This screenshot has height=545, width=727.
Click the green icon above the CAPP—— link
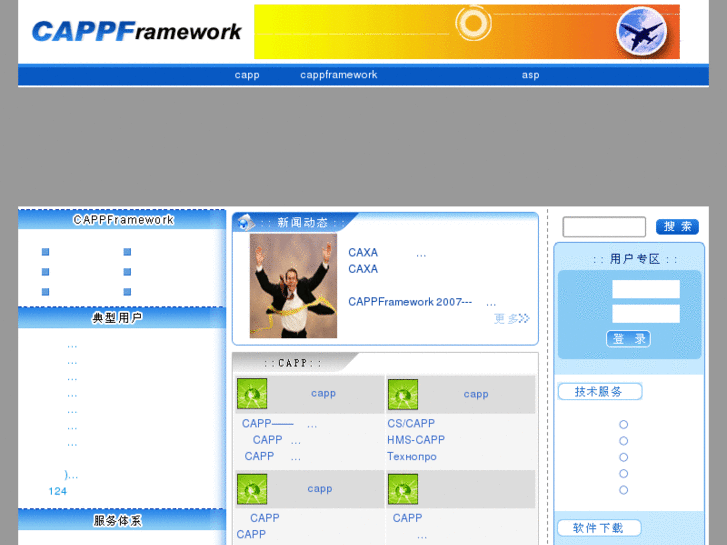coord(252,393)
